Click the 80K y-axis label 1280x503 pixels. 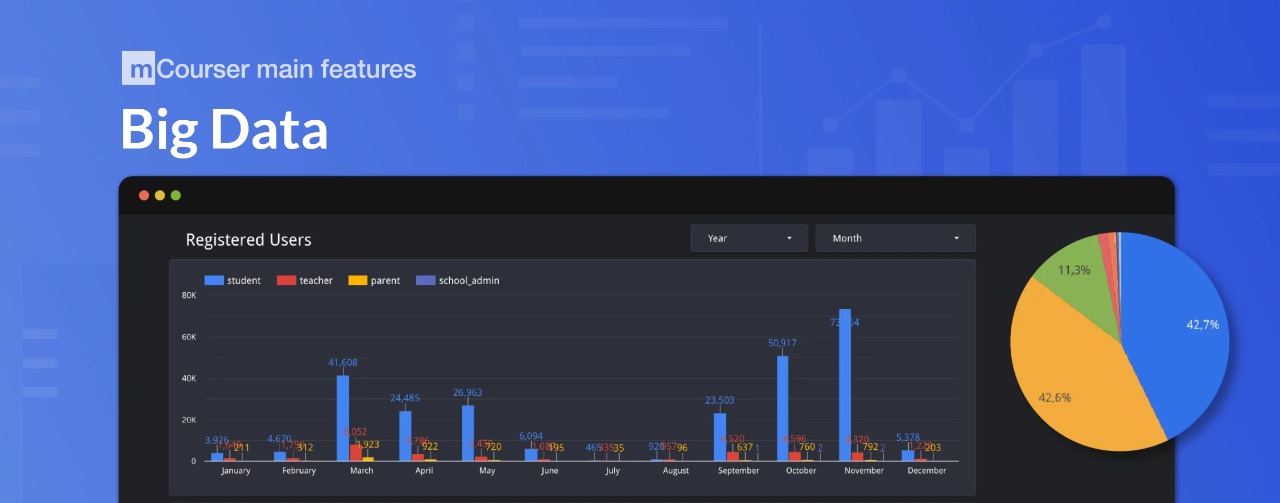[x=188, y=296]
